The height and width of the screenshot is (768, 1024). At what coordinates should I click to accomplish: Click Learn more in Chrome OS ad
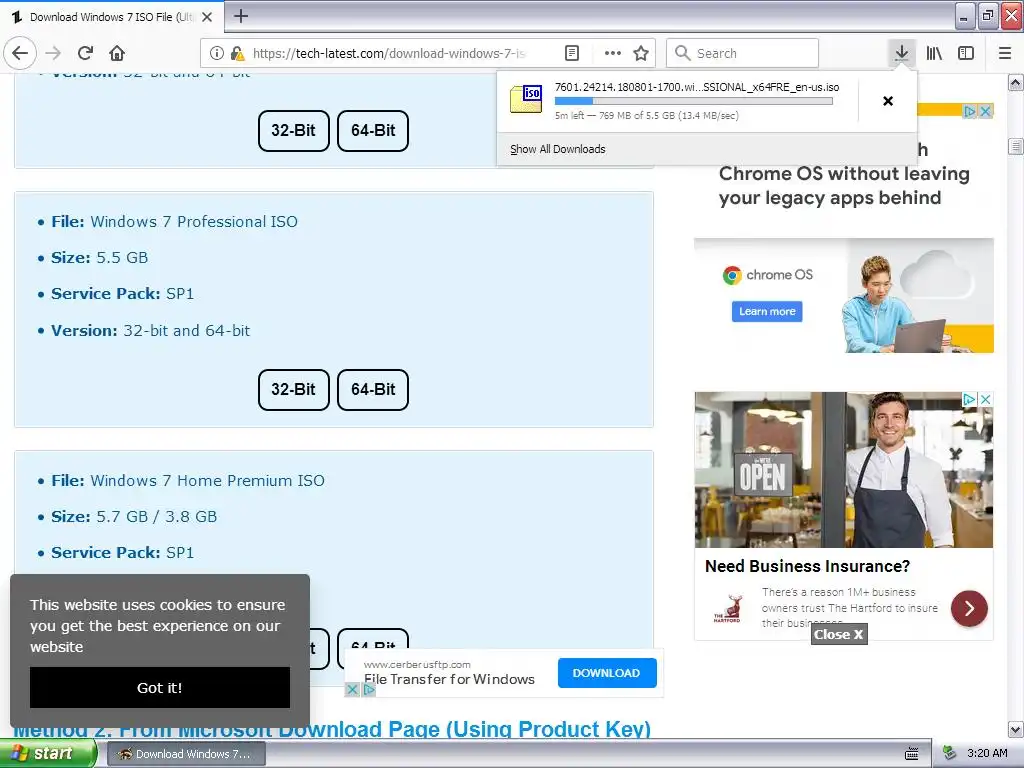click(767, 312)
